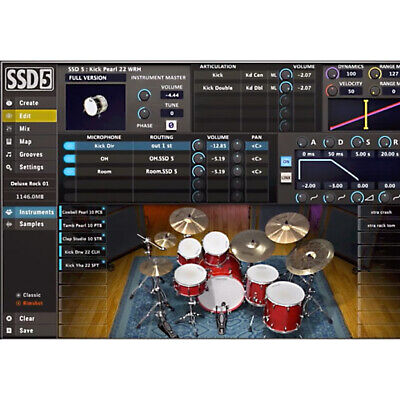The width and height of the screenshot is (400, 400).
Task: Toggle the Room microphone on/off
Action: point(69,172)
